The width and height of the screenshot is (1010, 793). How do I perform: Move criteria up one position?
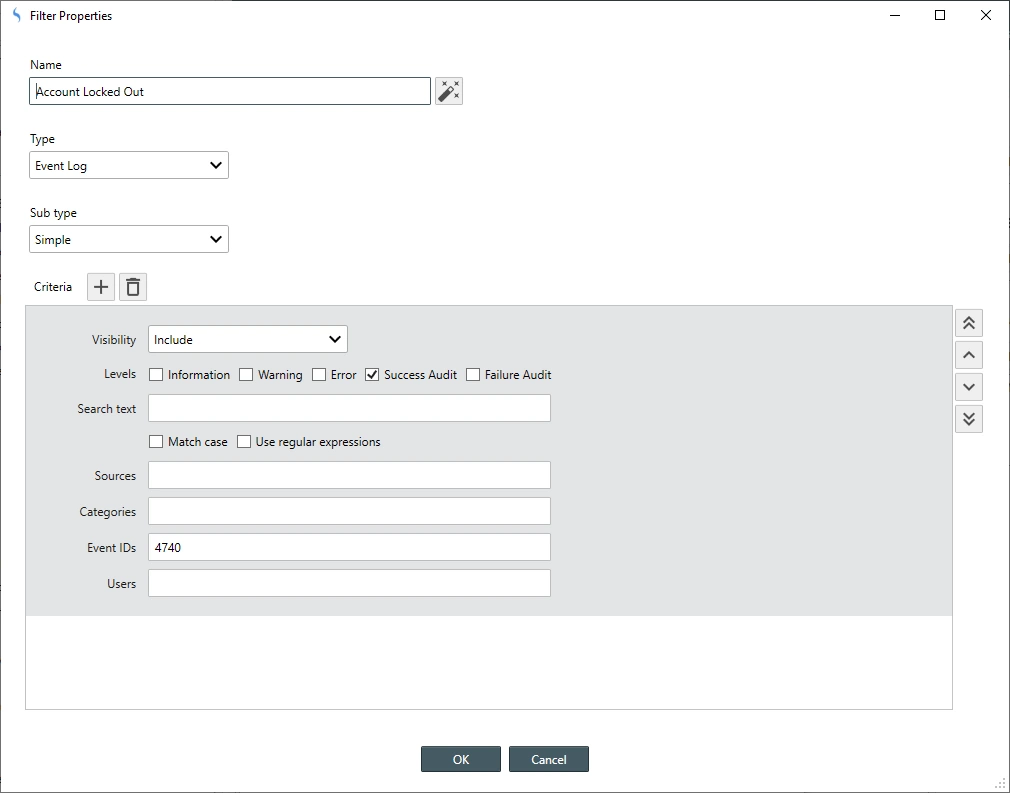pos(968,355)
